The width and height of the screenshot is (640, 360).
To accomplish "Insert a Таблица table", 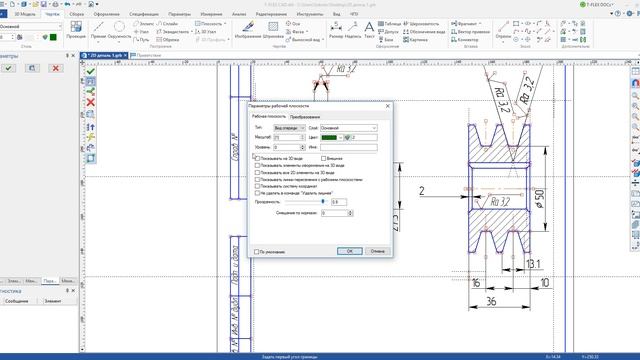I will click(x=390, y=24).
